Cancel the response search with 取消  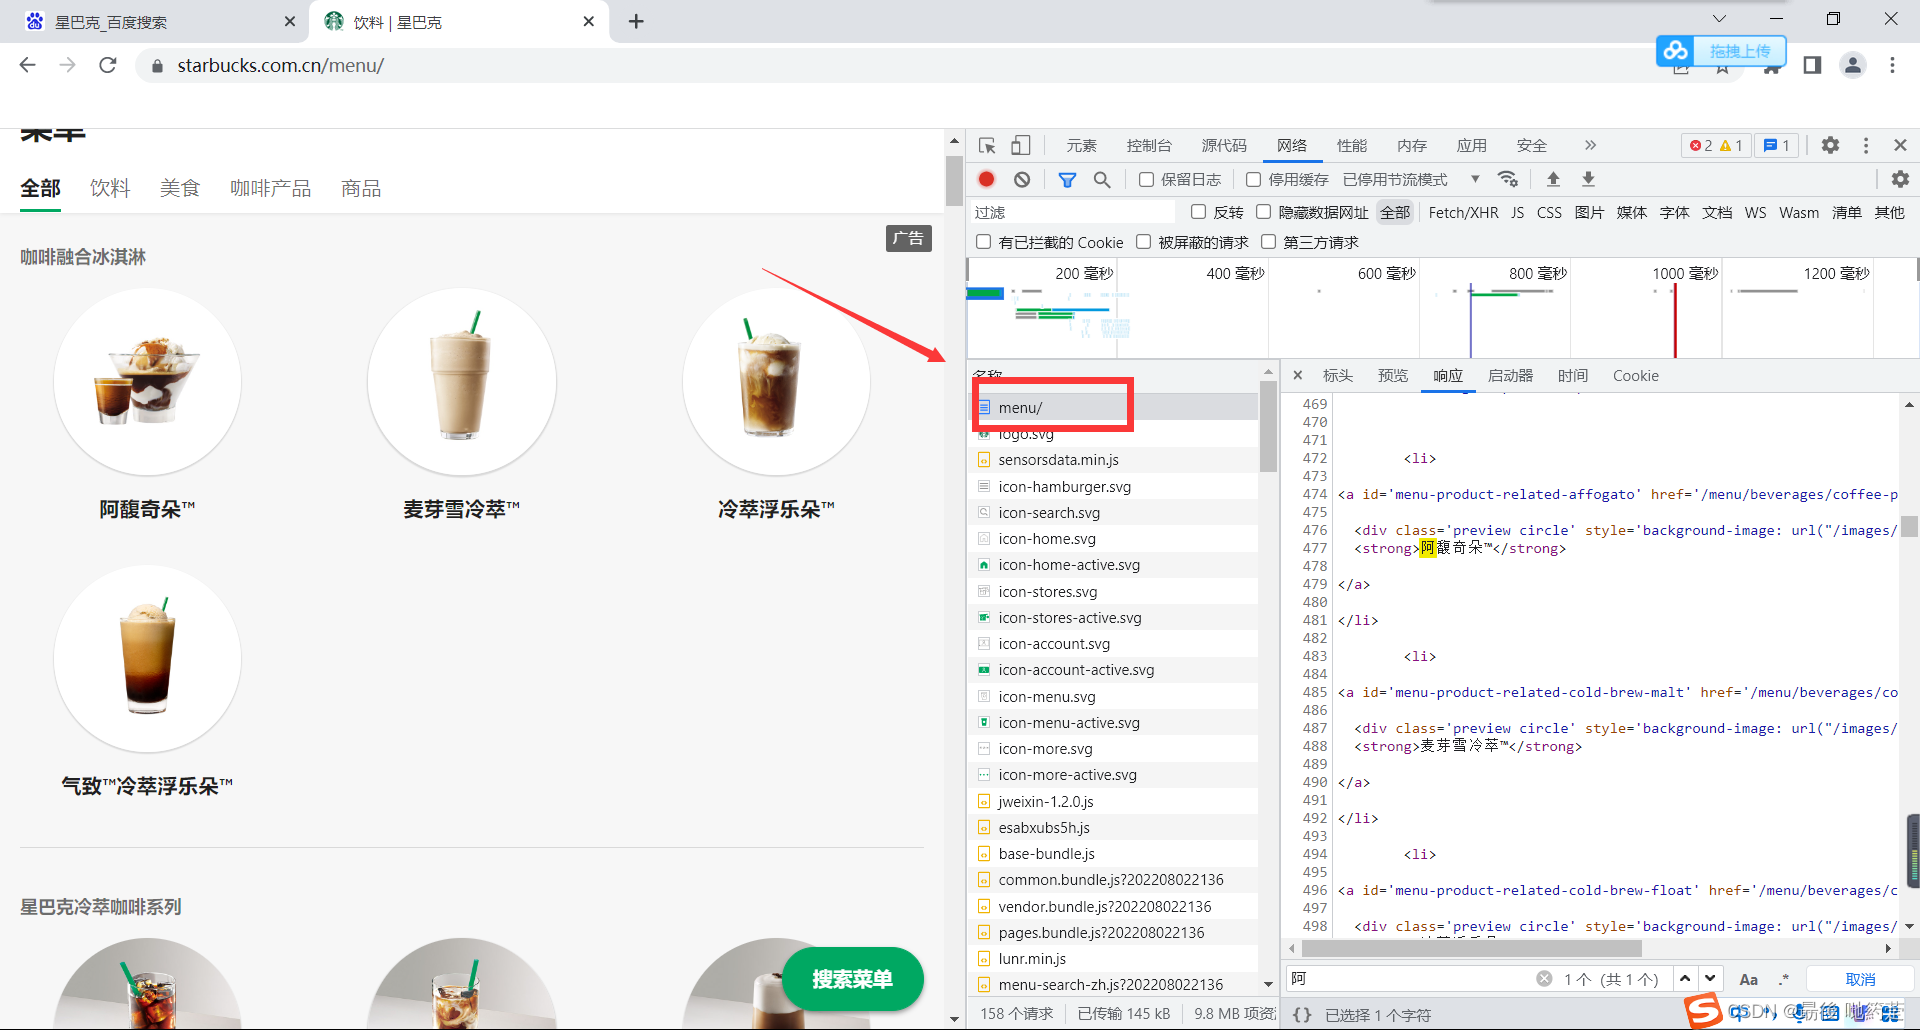(x=1860, y=979)
